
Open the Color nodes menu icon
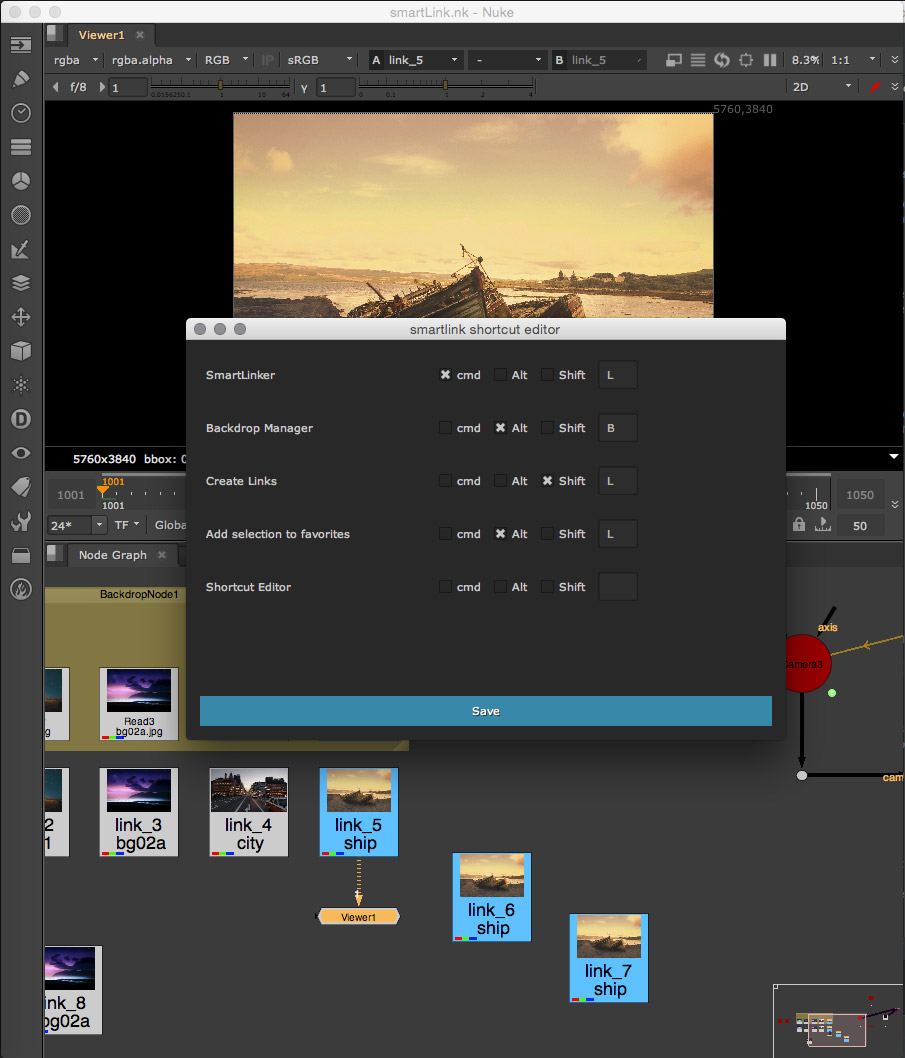[21, 181]
